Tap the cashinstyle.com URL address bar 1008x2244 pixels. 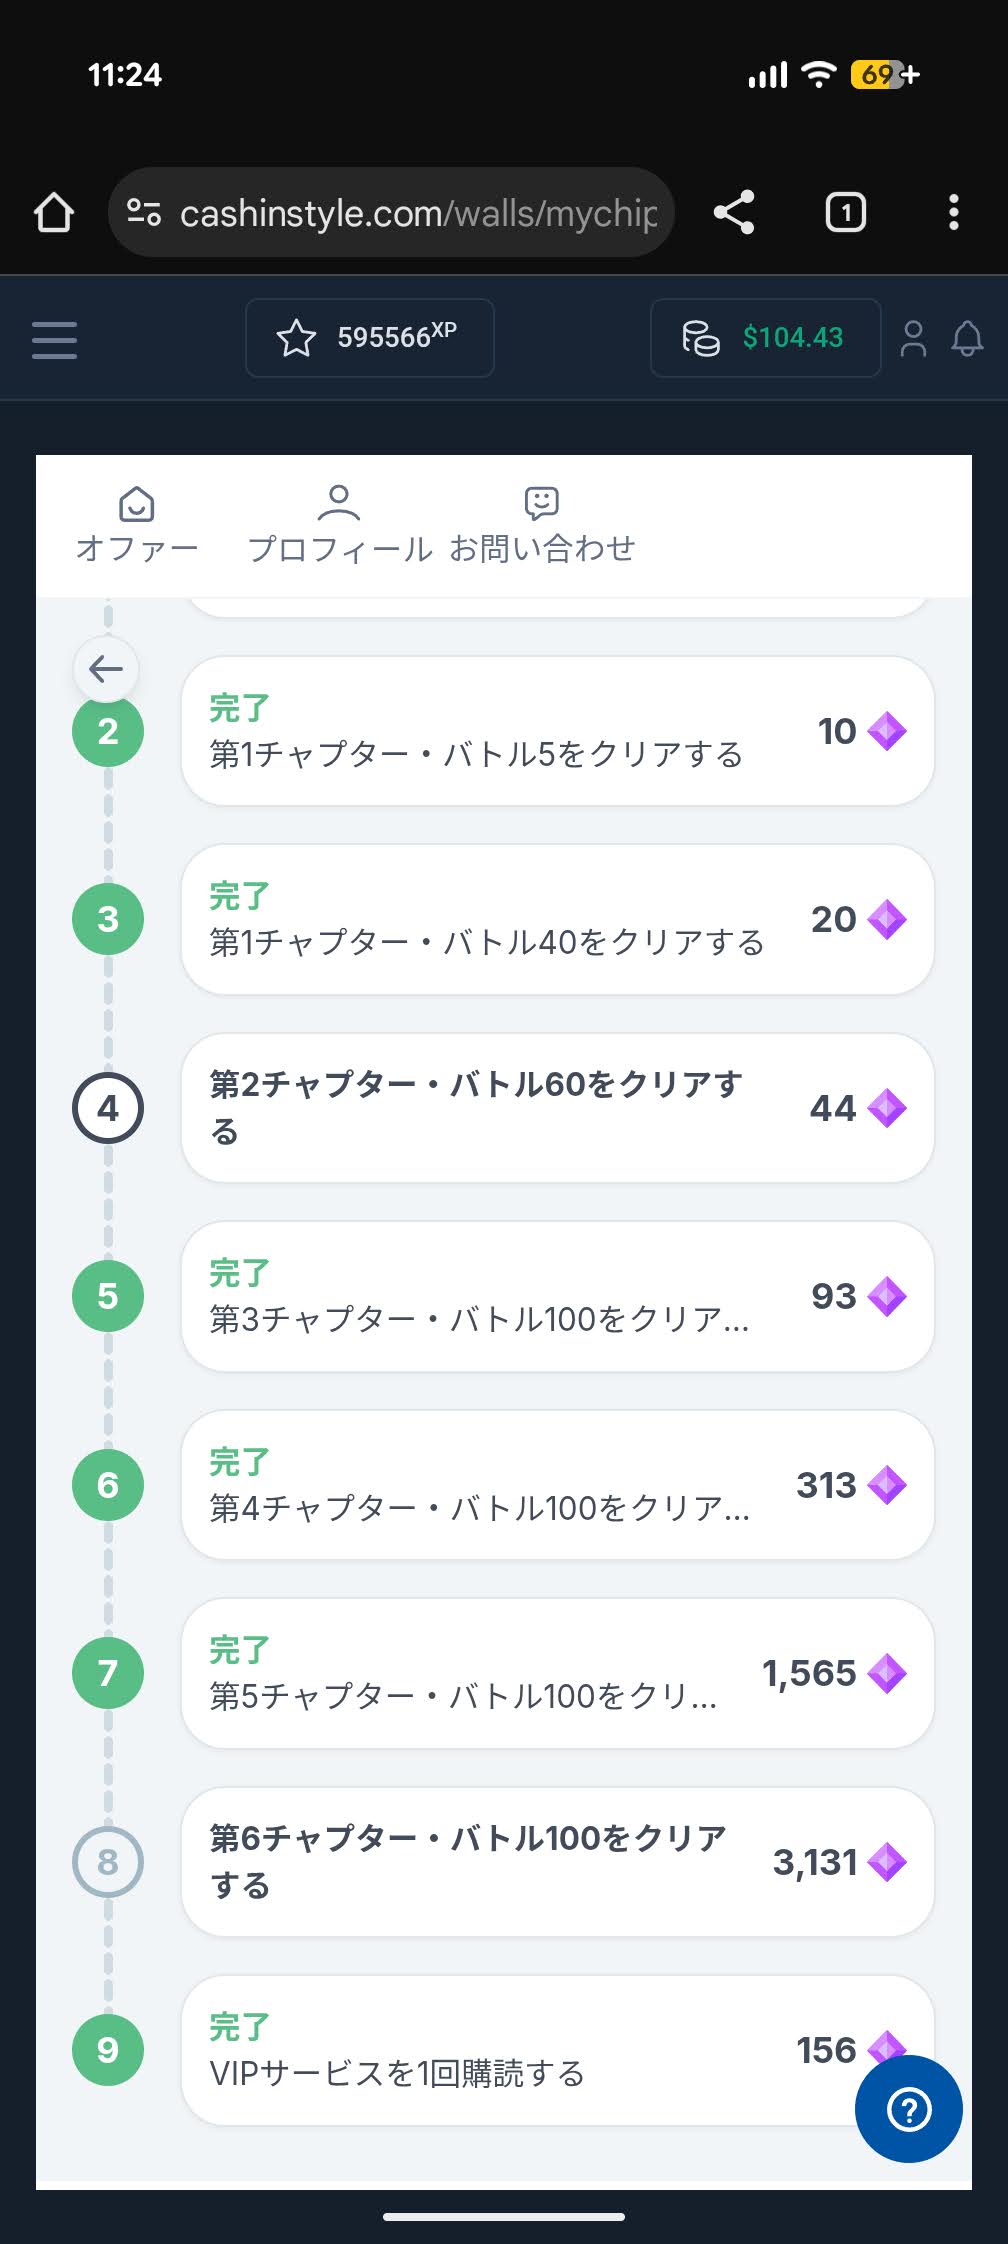click(418, 213)
